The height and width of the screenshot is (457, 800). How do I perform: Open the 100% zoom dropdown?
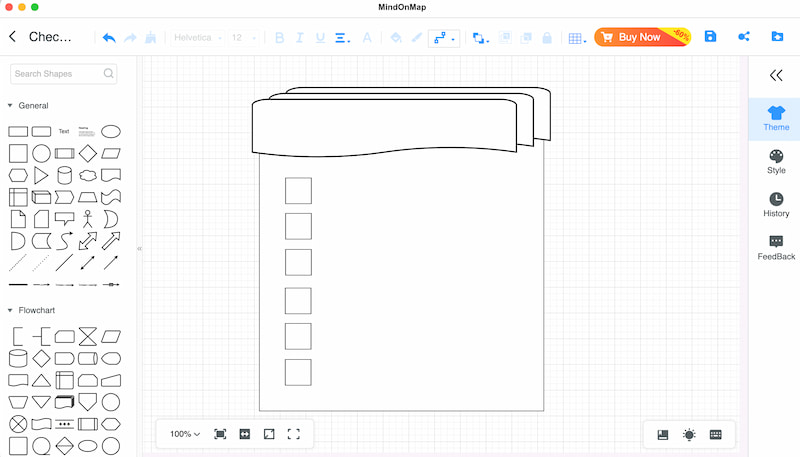coord(185,434)
